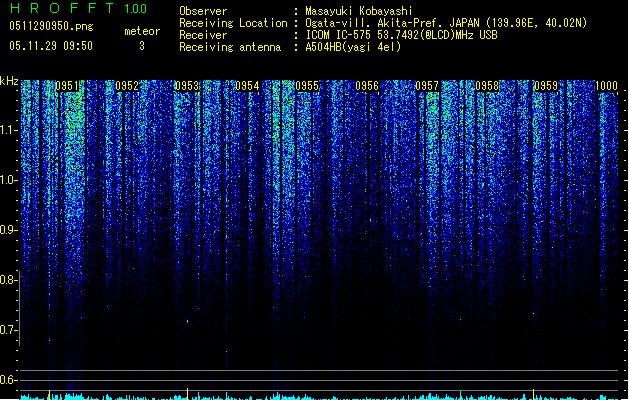Click the yellow meteor tick below 0953
This screenshot has width=629, height=400.
pyautogui.click(x=187, y=394)
